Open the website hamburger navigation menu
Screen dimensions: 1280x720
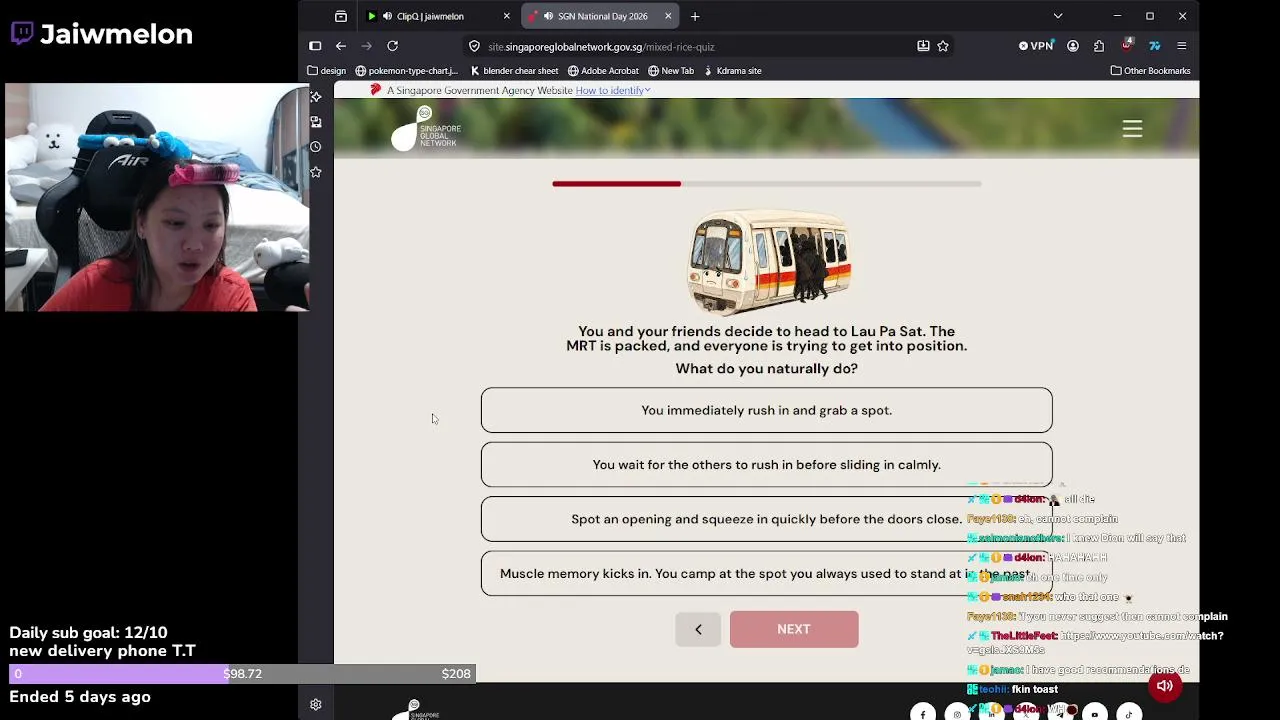tap(1132, 129)
